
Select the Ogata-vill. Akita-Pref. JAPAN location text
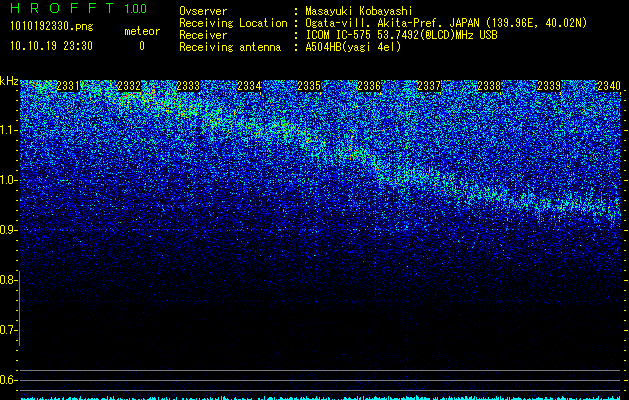point(446,23)
